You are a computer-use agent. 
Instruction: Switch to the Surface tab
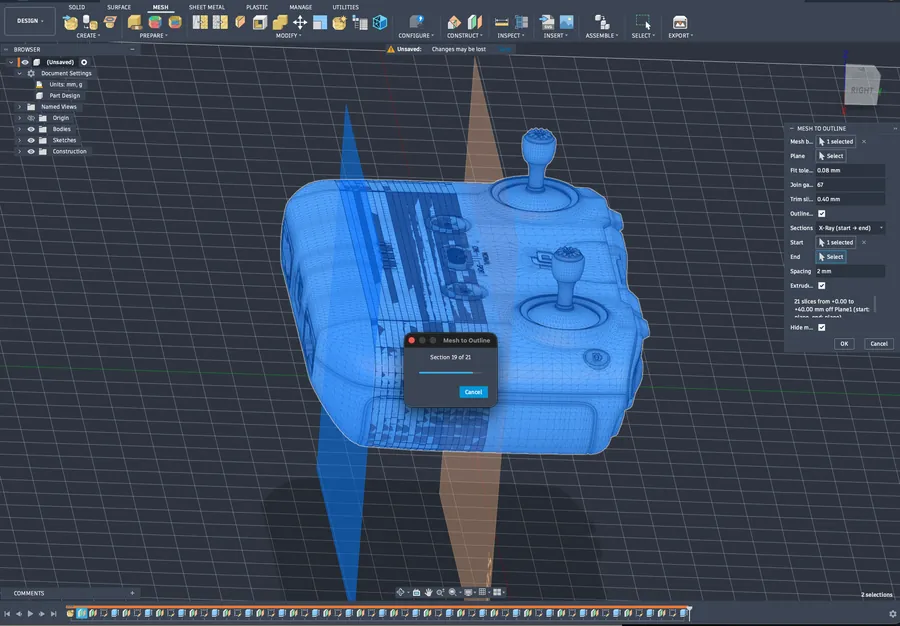pos(119,7)
